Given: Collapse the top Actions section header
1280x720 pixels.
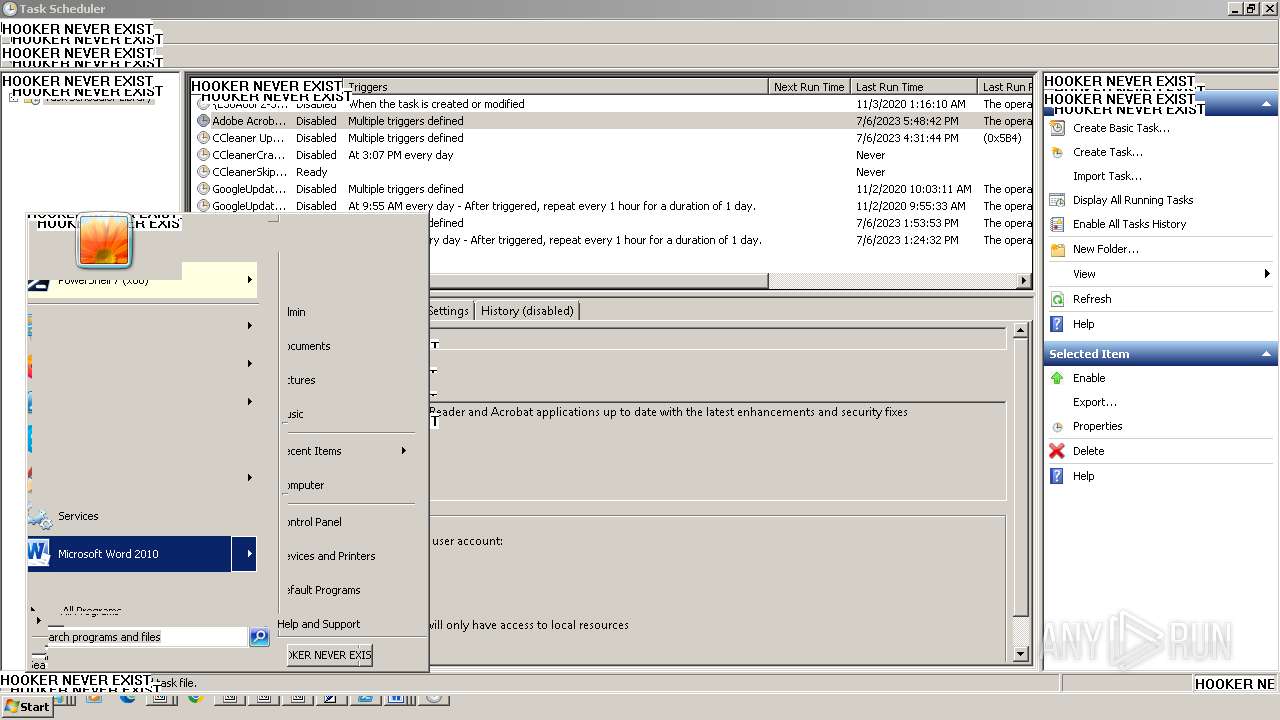Looking at the screenshot, I should click(1266, 104).
